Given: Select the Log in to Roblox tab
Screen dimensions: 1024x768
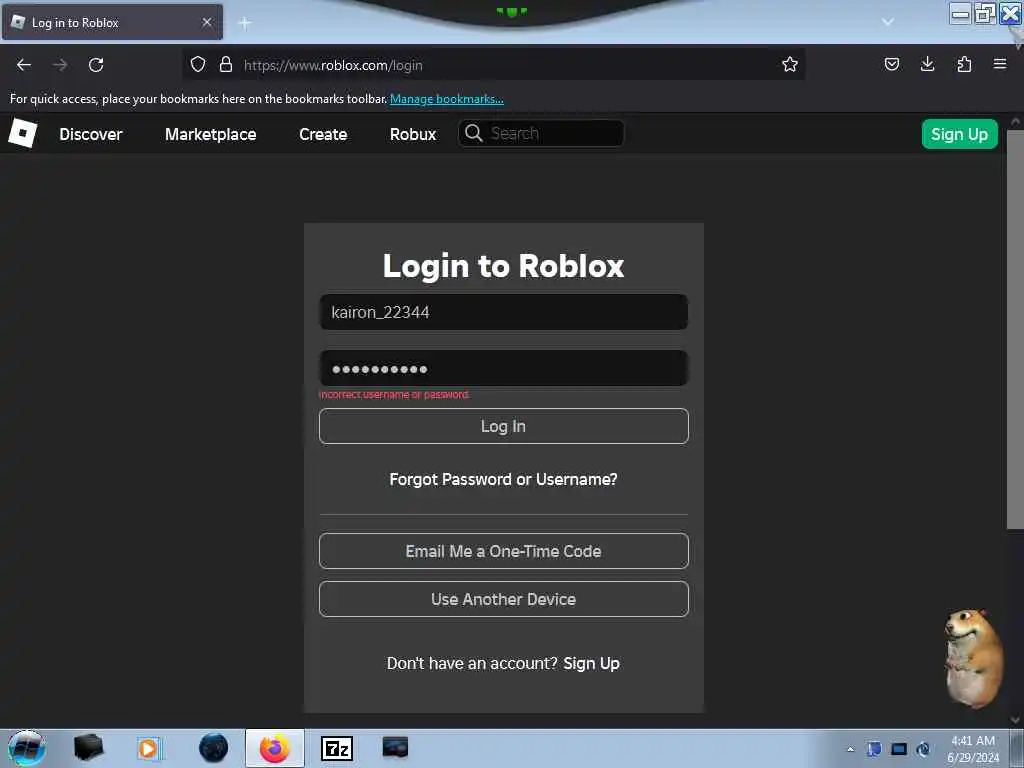Looking at the screenshot, I should point(112,22).
